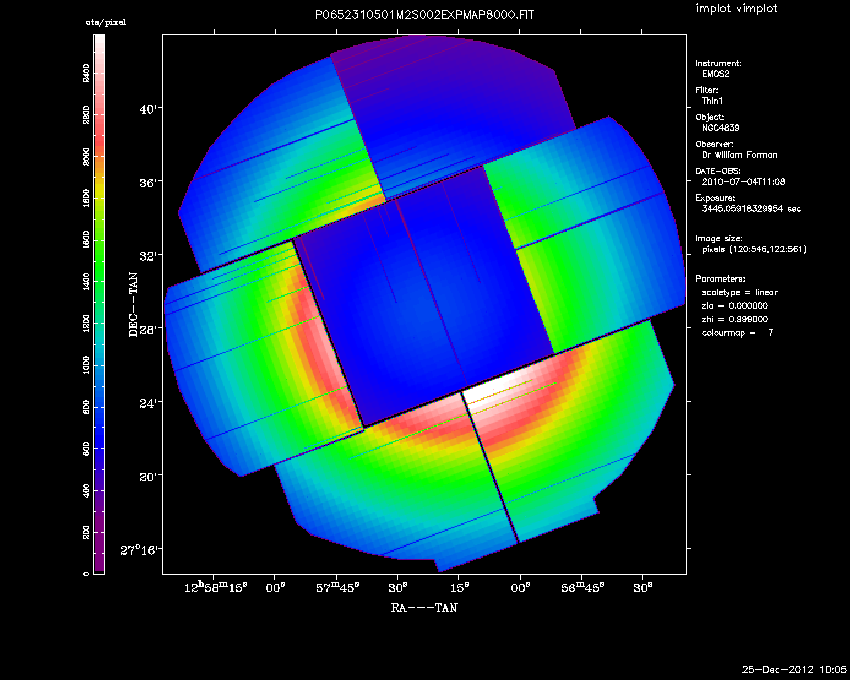Viewport: 850px width, 680px height.
Task: Click the 40' declination tick label
Action: [151, 110]
